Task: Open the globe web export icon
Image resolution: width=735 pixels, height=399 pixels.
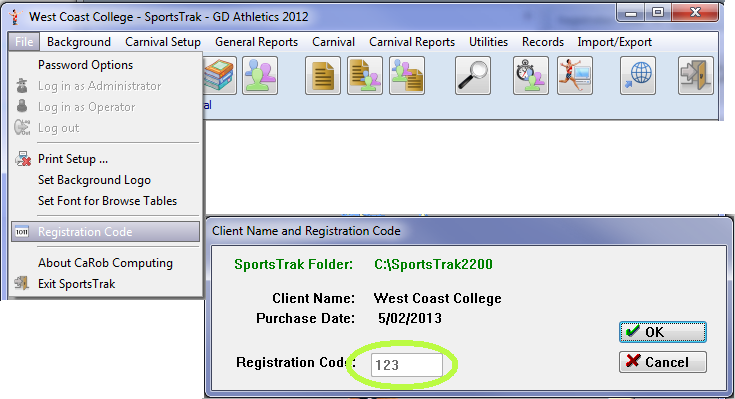Action: click(x=638, y=75)
